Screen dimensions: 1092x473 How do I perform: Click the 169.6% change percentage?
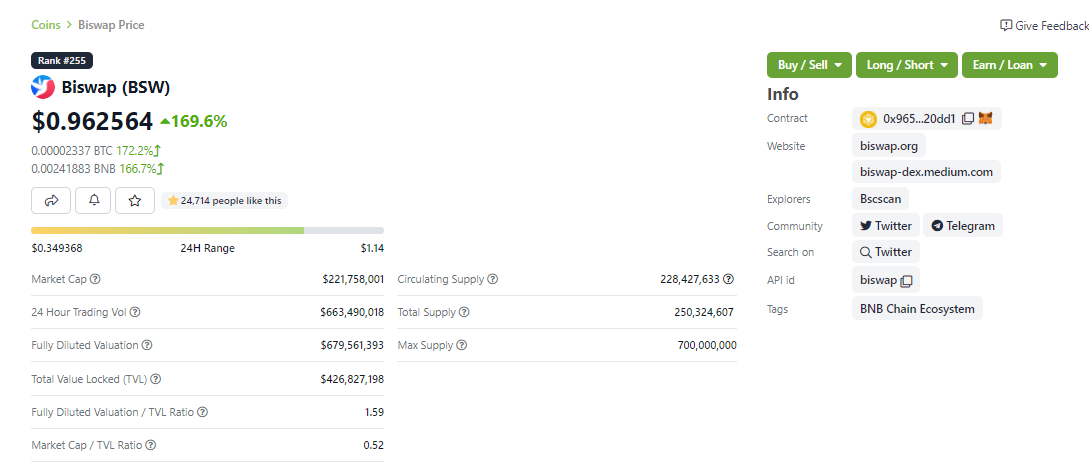(x=194, y=122)
